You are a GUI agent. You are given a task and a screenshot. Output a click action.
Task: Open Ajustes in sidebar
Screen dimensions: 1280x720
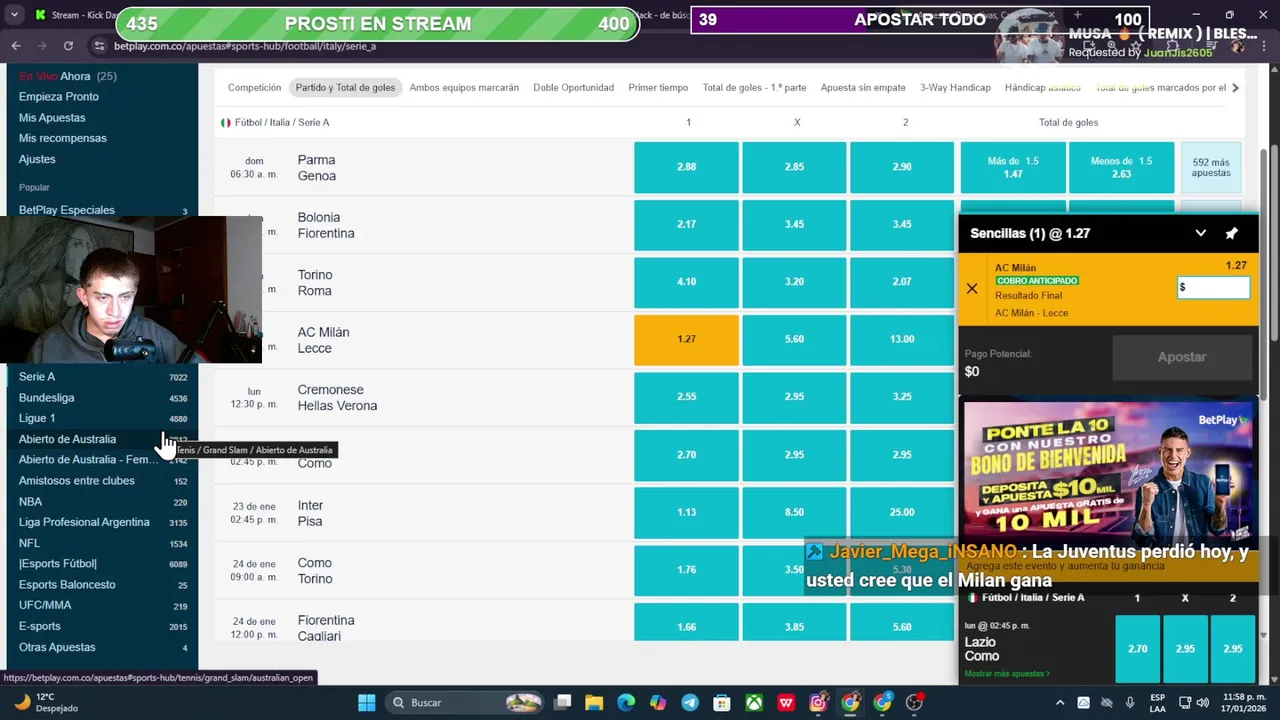[x=37, y=159]
